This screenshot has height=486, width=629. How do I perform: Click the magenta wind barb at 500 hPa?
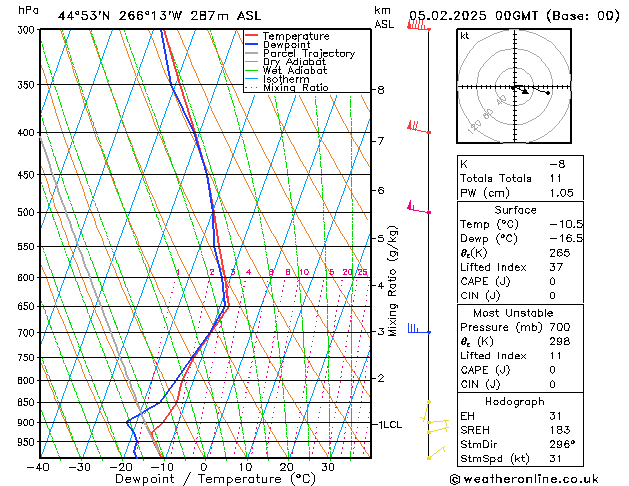[x=418, y=207]
